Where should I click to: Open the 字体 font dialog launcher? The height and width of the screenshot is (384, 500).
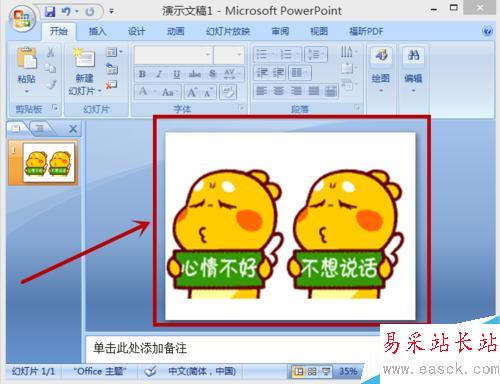[x=241, y=108]
